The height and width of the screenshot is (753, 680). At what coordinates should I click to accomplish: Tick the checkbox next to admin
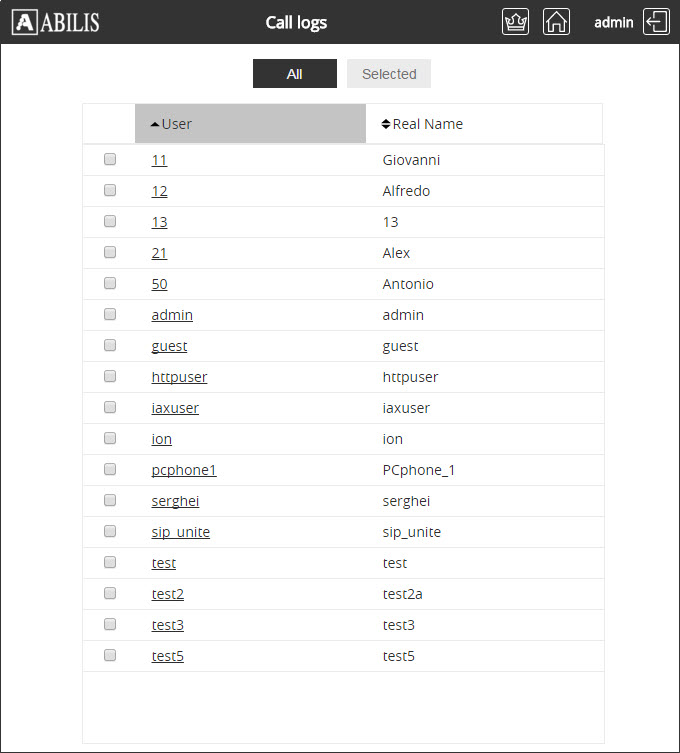click(x=110, y=314)
